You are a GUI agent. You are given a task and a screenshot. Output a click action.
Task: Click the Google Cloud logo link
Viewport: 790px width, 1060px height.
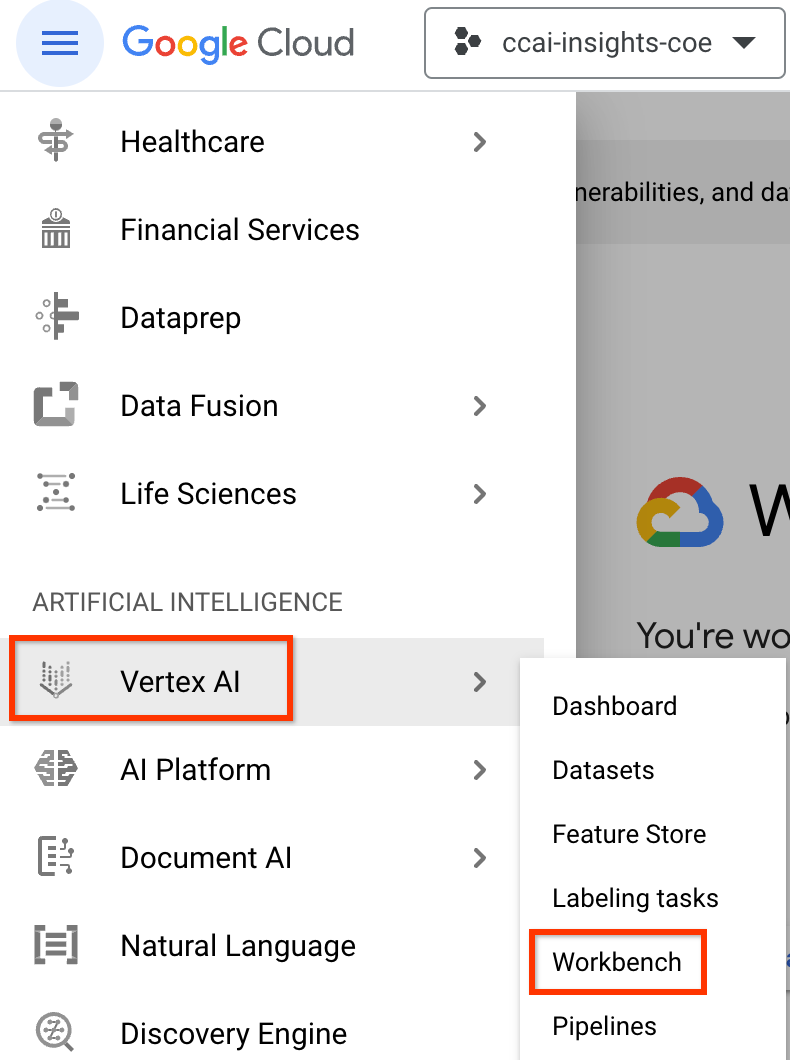[238, 43]
